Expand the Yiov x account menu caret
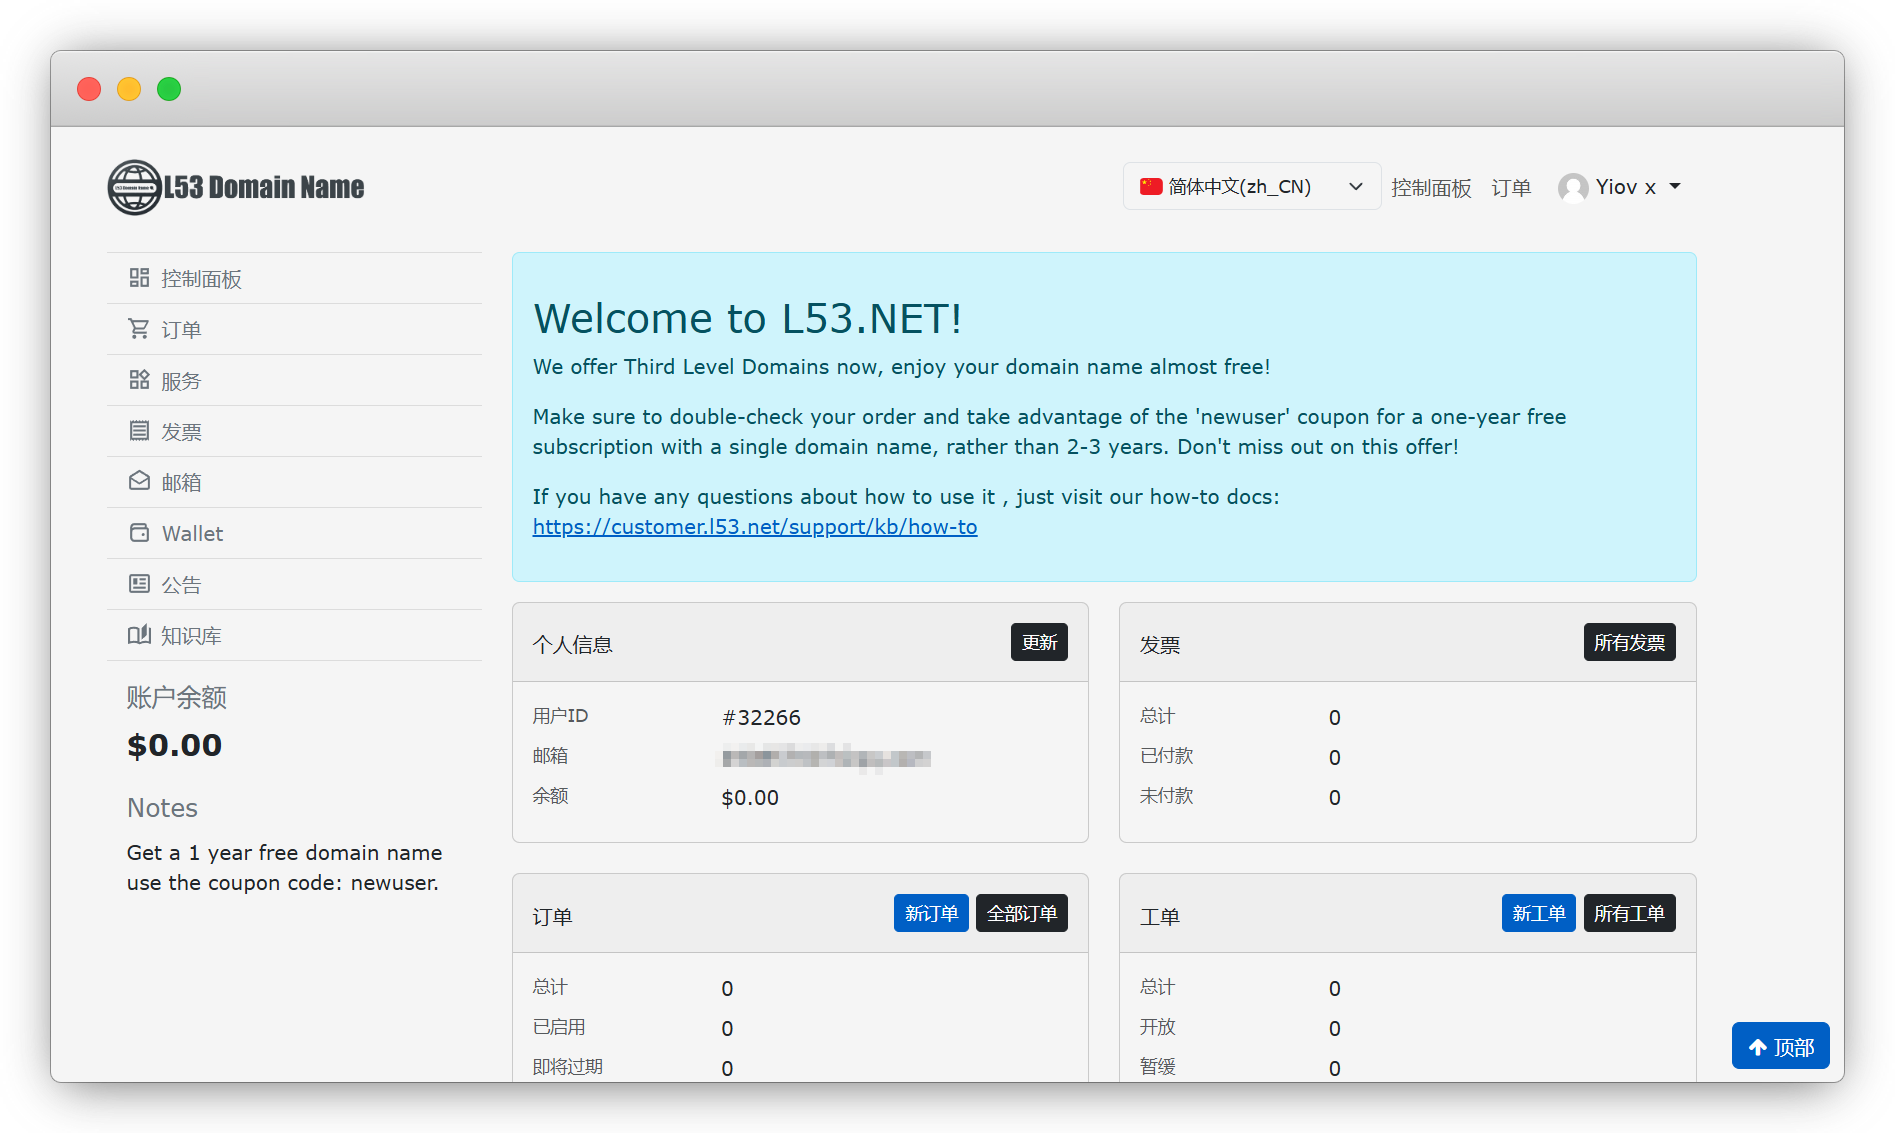Viewport: 1895px width, 1133px height. 1675,187
